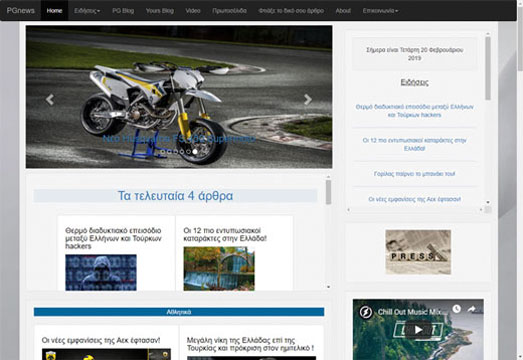The height and width of the screenshot is (360, 523).
Task: Go to PG Blog page
Action: pyautogui.click(x=123, y=11)
